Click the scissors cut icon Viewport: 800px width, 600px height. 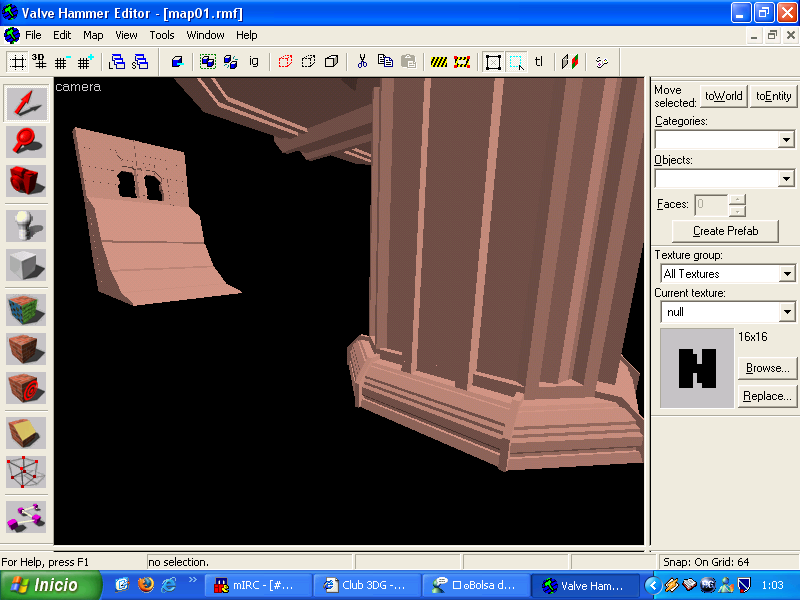coord(362,62)
